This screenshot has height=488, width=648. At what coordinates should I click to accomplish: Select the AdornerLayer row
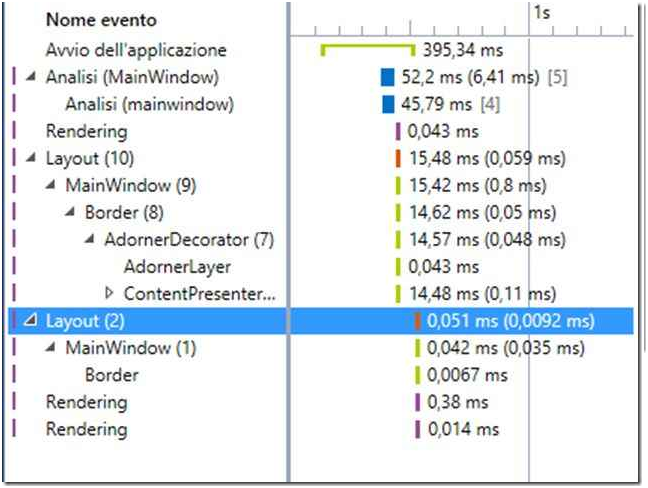pos(321,267)
